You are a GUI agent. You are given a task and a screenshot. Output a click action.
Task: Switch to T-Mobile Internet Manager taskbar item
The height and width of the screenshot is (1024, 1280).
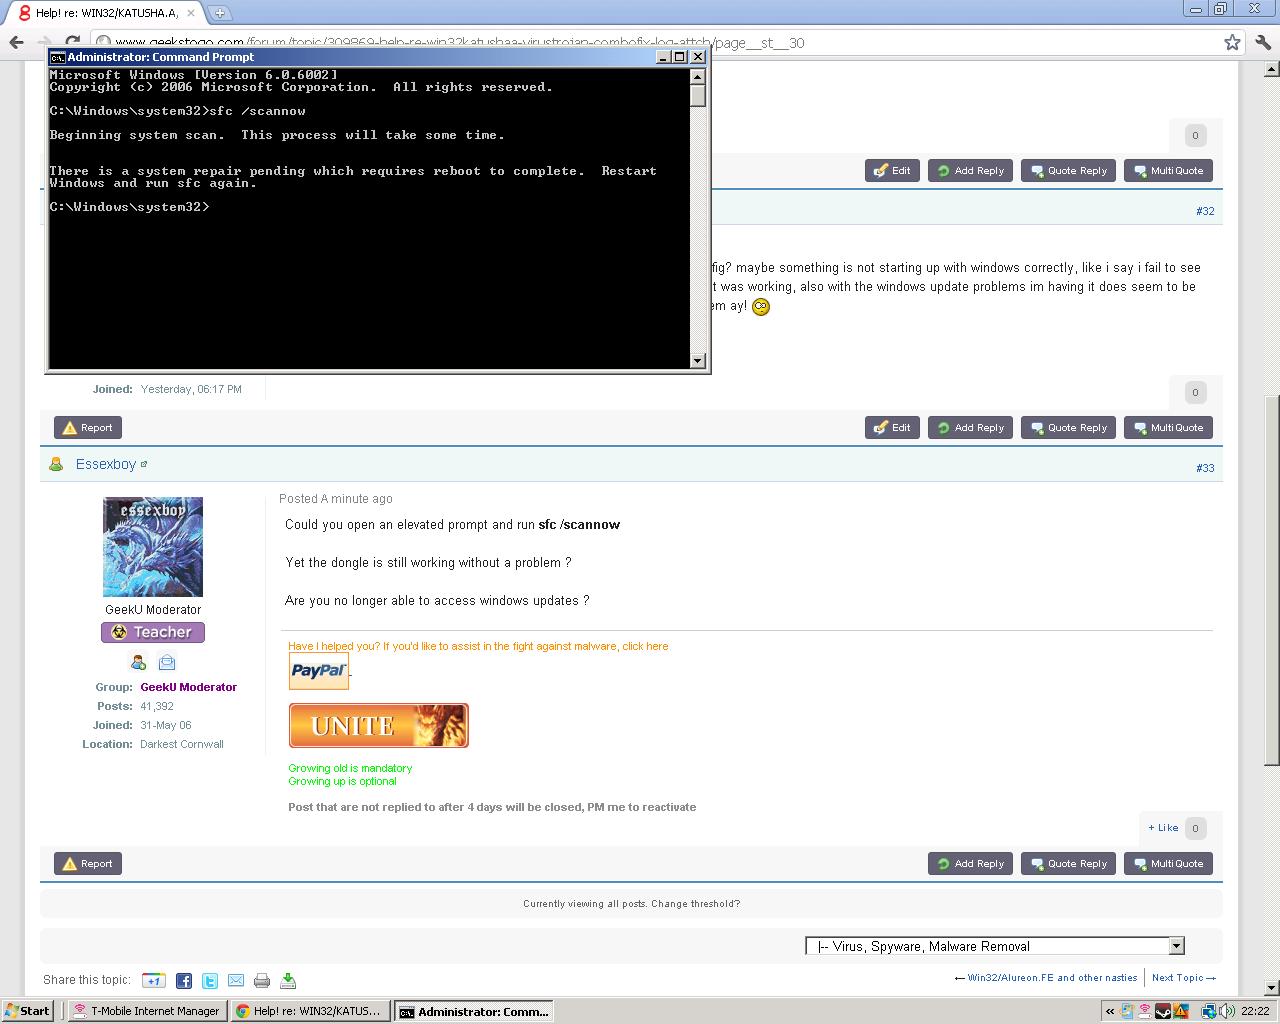pyautogui.click(x=146, y=1011)
